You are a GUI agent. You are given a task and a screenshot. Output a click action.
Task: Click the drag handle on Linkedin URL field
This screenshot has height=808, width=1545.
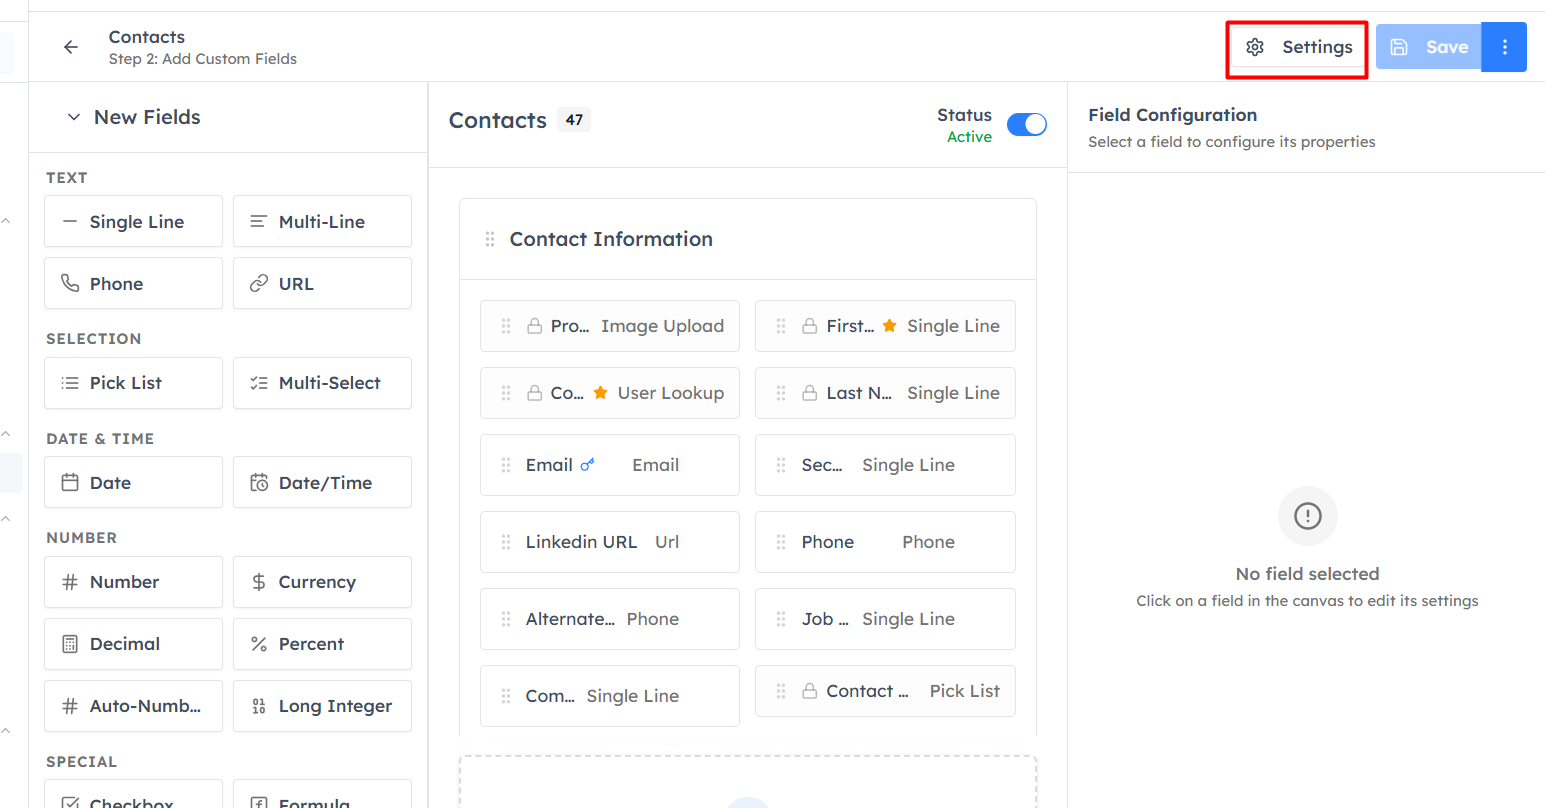pos(506,542)
